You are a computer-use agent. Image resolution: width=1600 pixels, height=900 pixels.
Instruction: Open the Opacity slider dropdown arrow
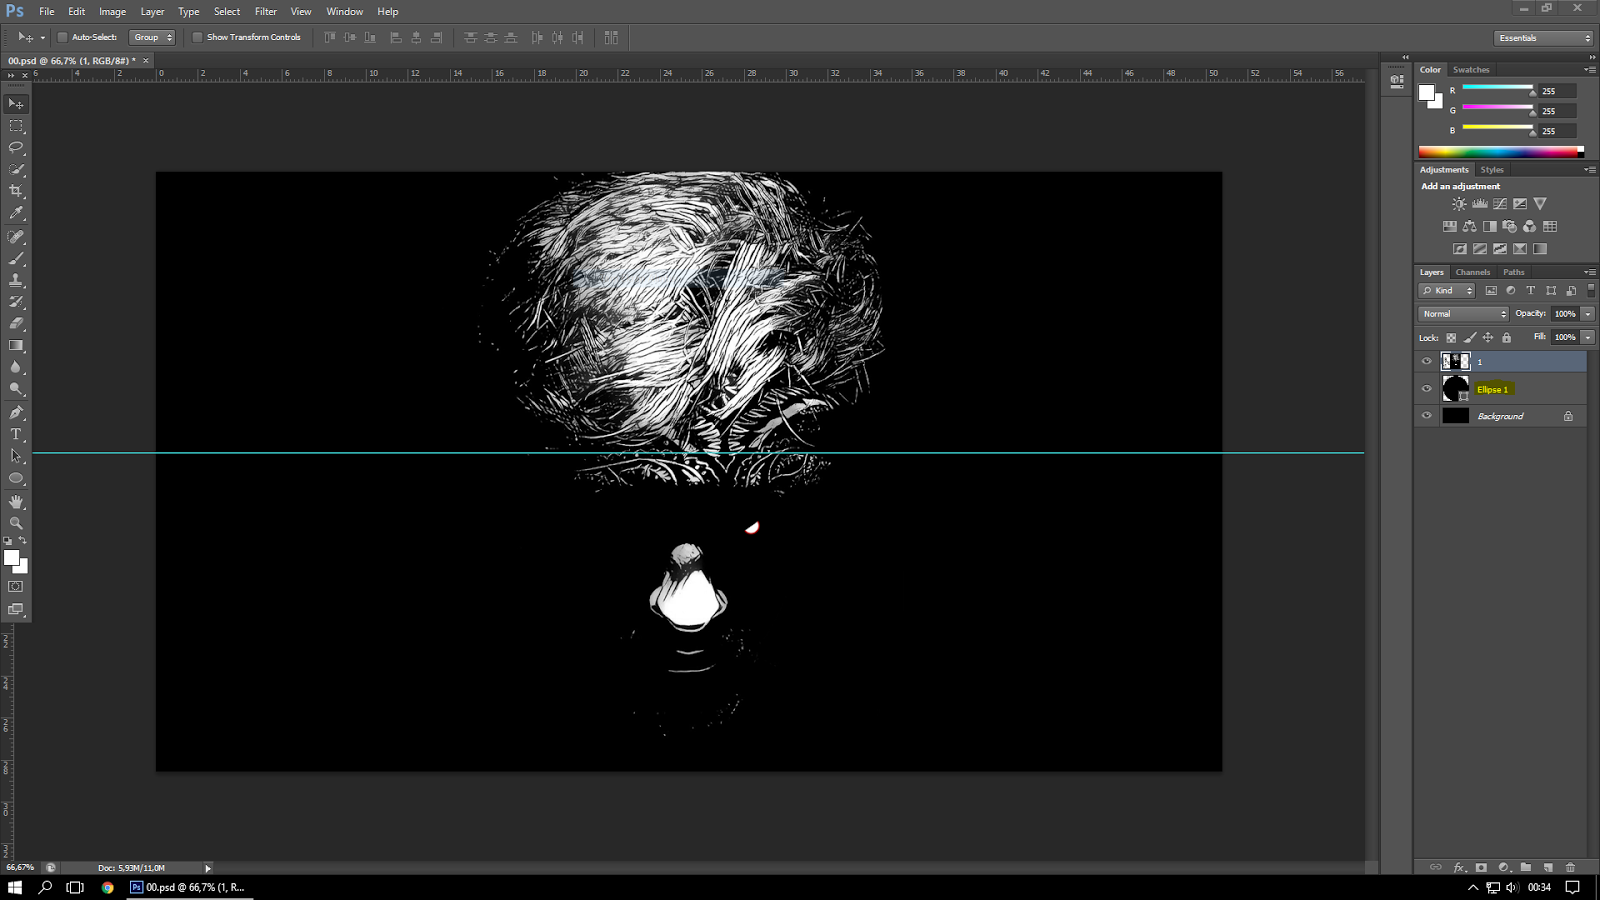tap(1588, 314)
